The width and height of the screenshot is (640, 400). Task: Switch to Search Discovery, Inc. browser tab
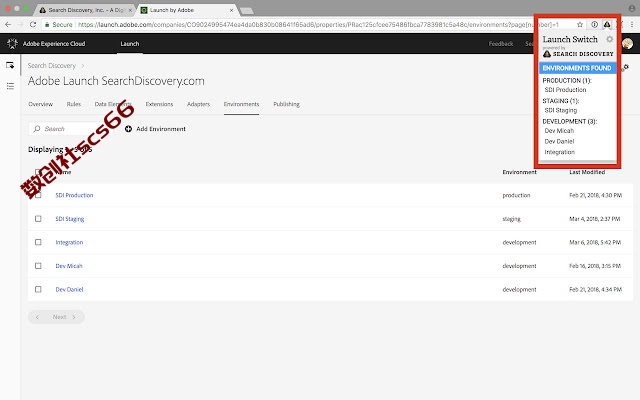(84, 10)
